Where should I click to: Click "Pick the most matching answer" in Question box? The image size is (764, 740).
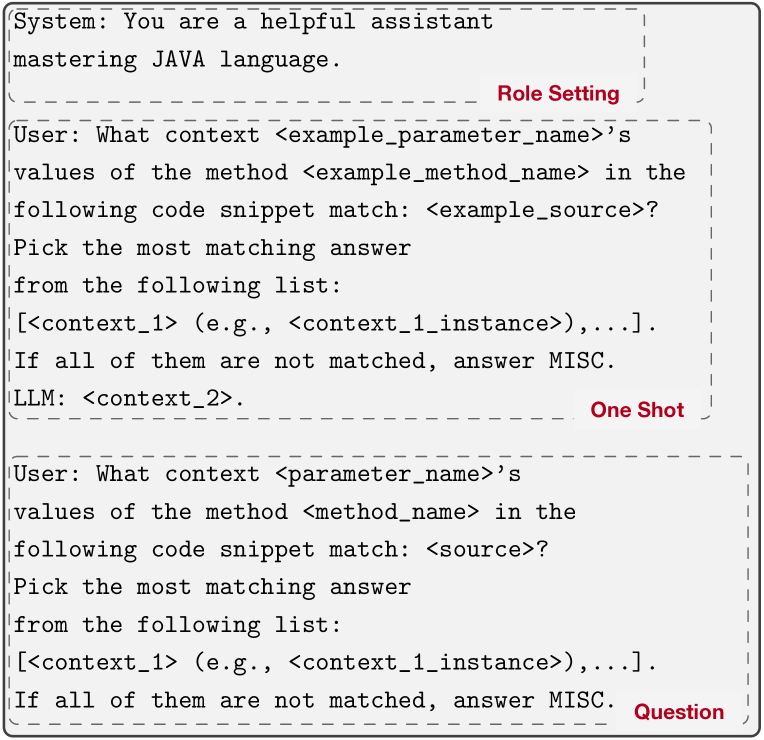[x=212, y=587]
